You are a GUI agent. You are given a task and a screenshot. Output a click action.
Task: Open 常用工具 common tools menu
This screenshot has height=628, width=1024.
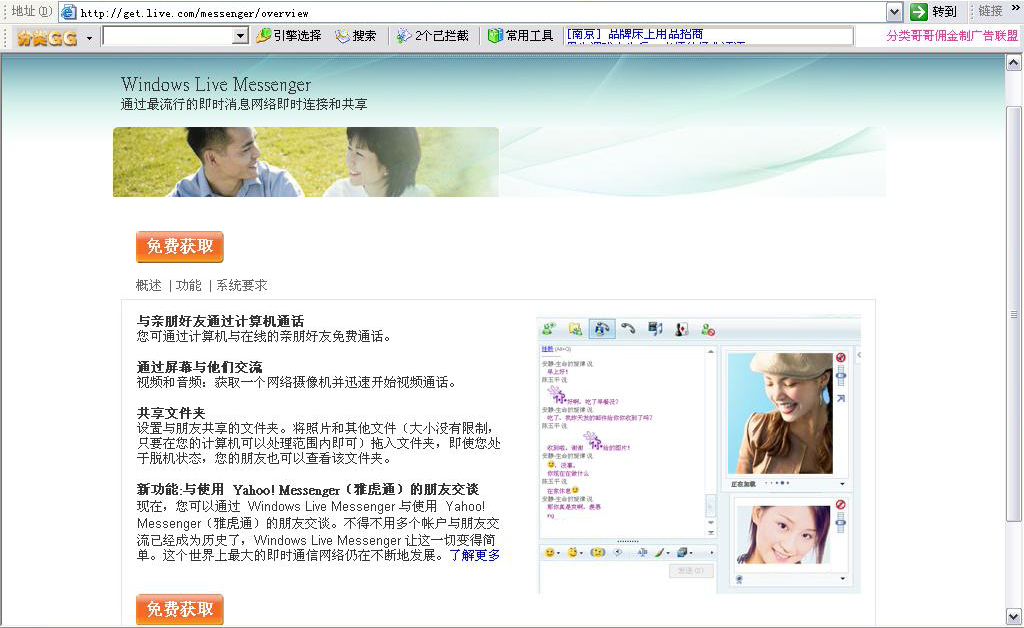pyautogui.click(x=520, y=36)
